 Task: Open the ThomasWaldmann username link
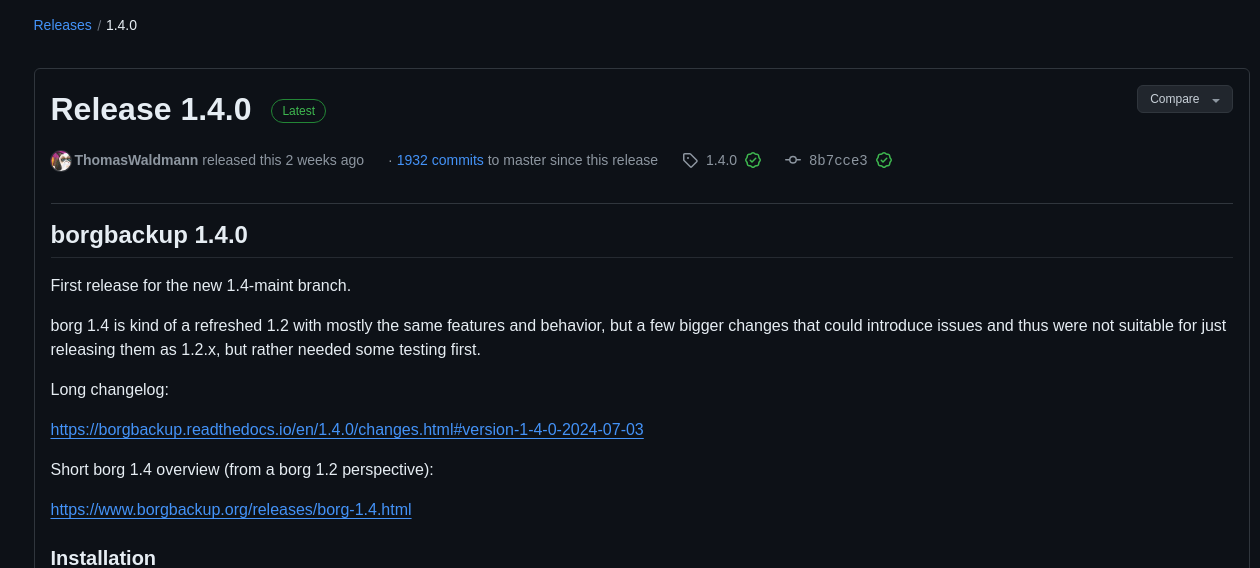136,160
